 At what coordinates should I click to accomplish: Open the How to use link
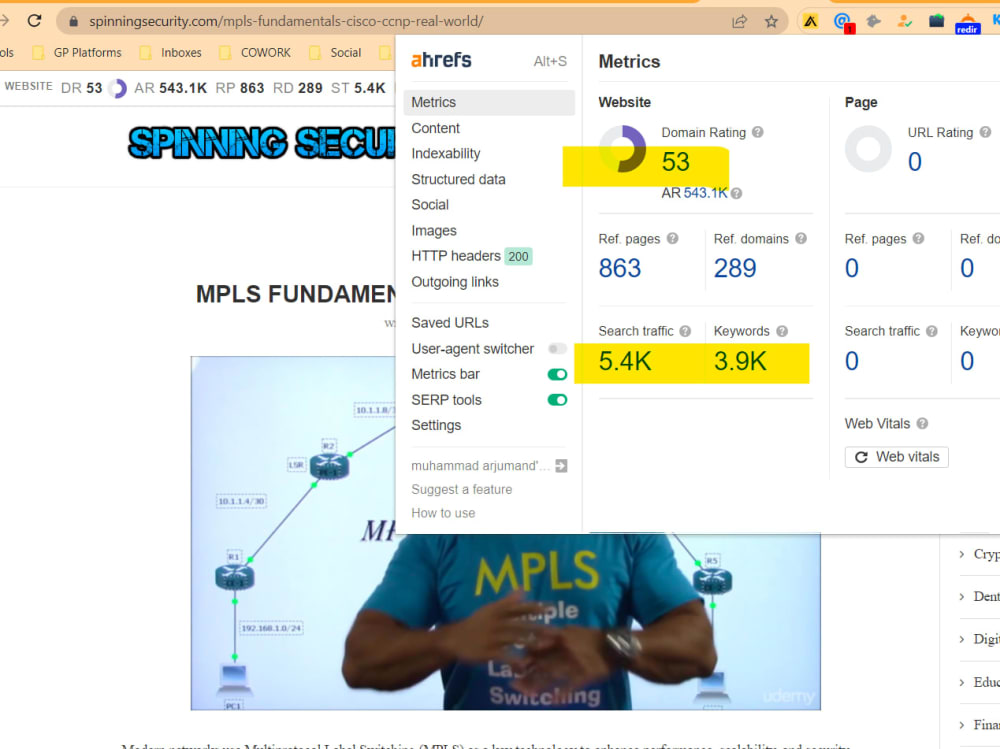click(443, 513)
